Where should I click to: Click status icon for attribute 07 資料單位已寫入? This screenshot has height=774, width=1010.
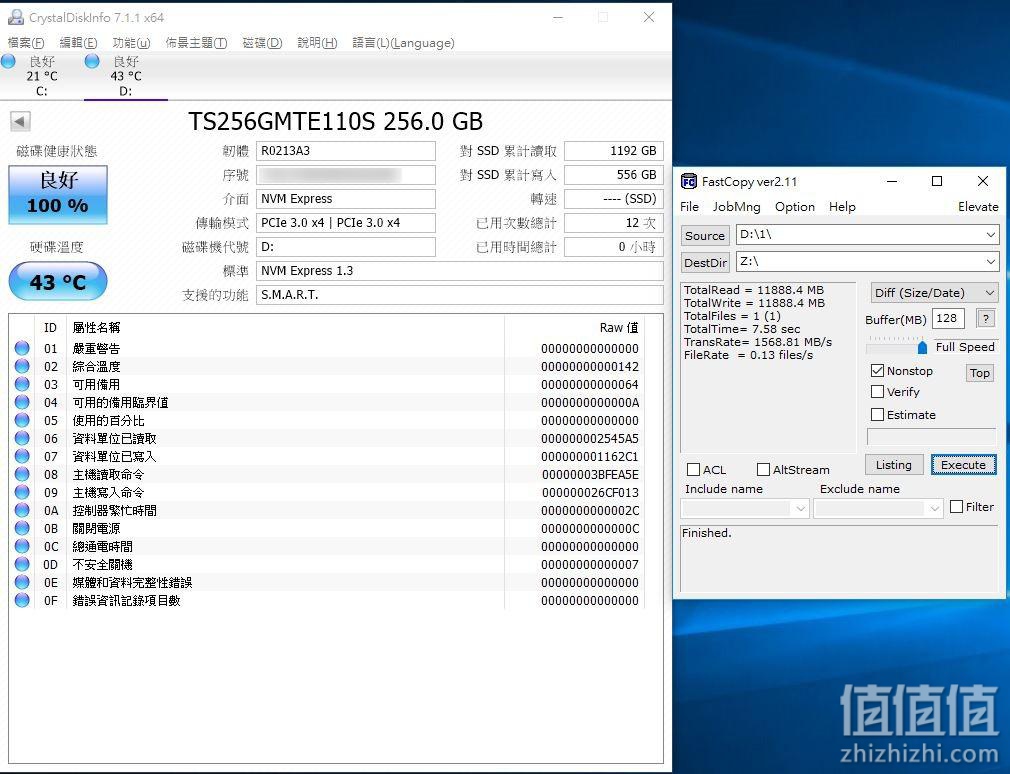[x=22, y=456]
